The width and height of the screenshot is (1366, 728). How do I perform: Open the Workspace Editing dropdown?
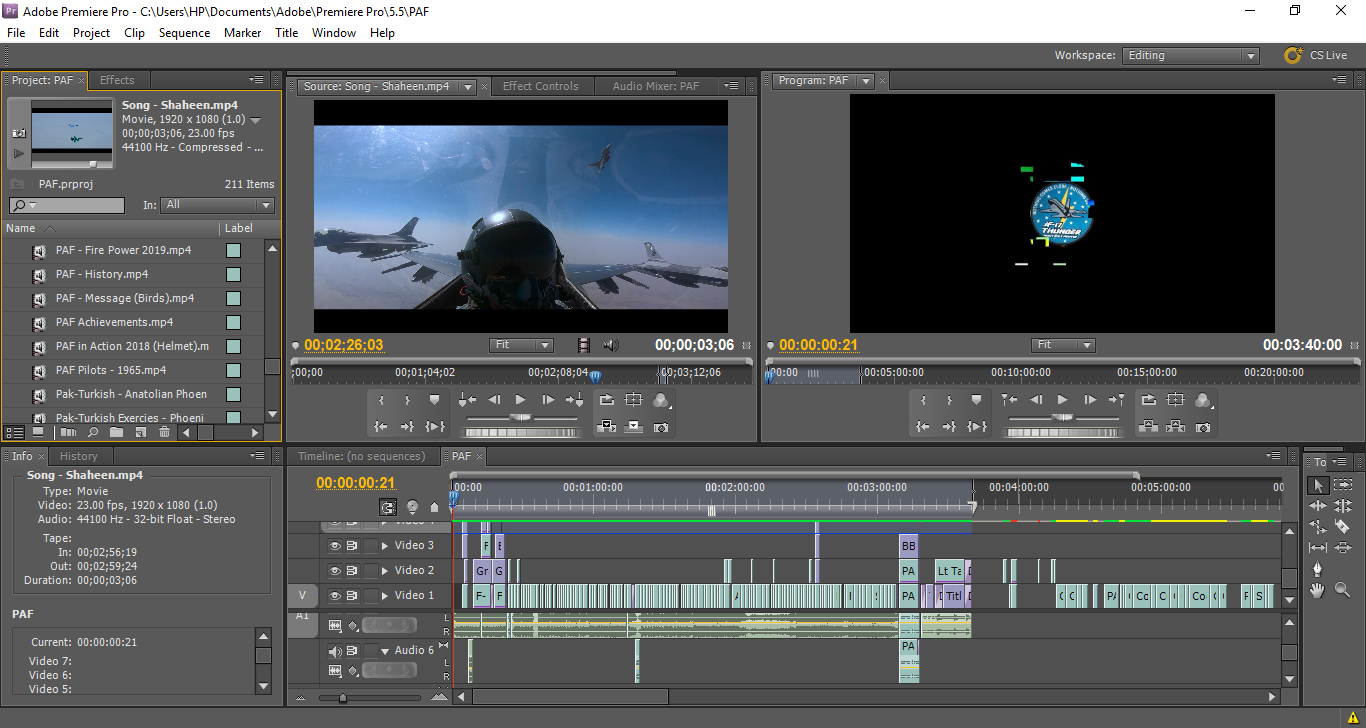click(1190, 56)
